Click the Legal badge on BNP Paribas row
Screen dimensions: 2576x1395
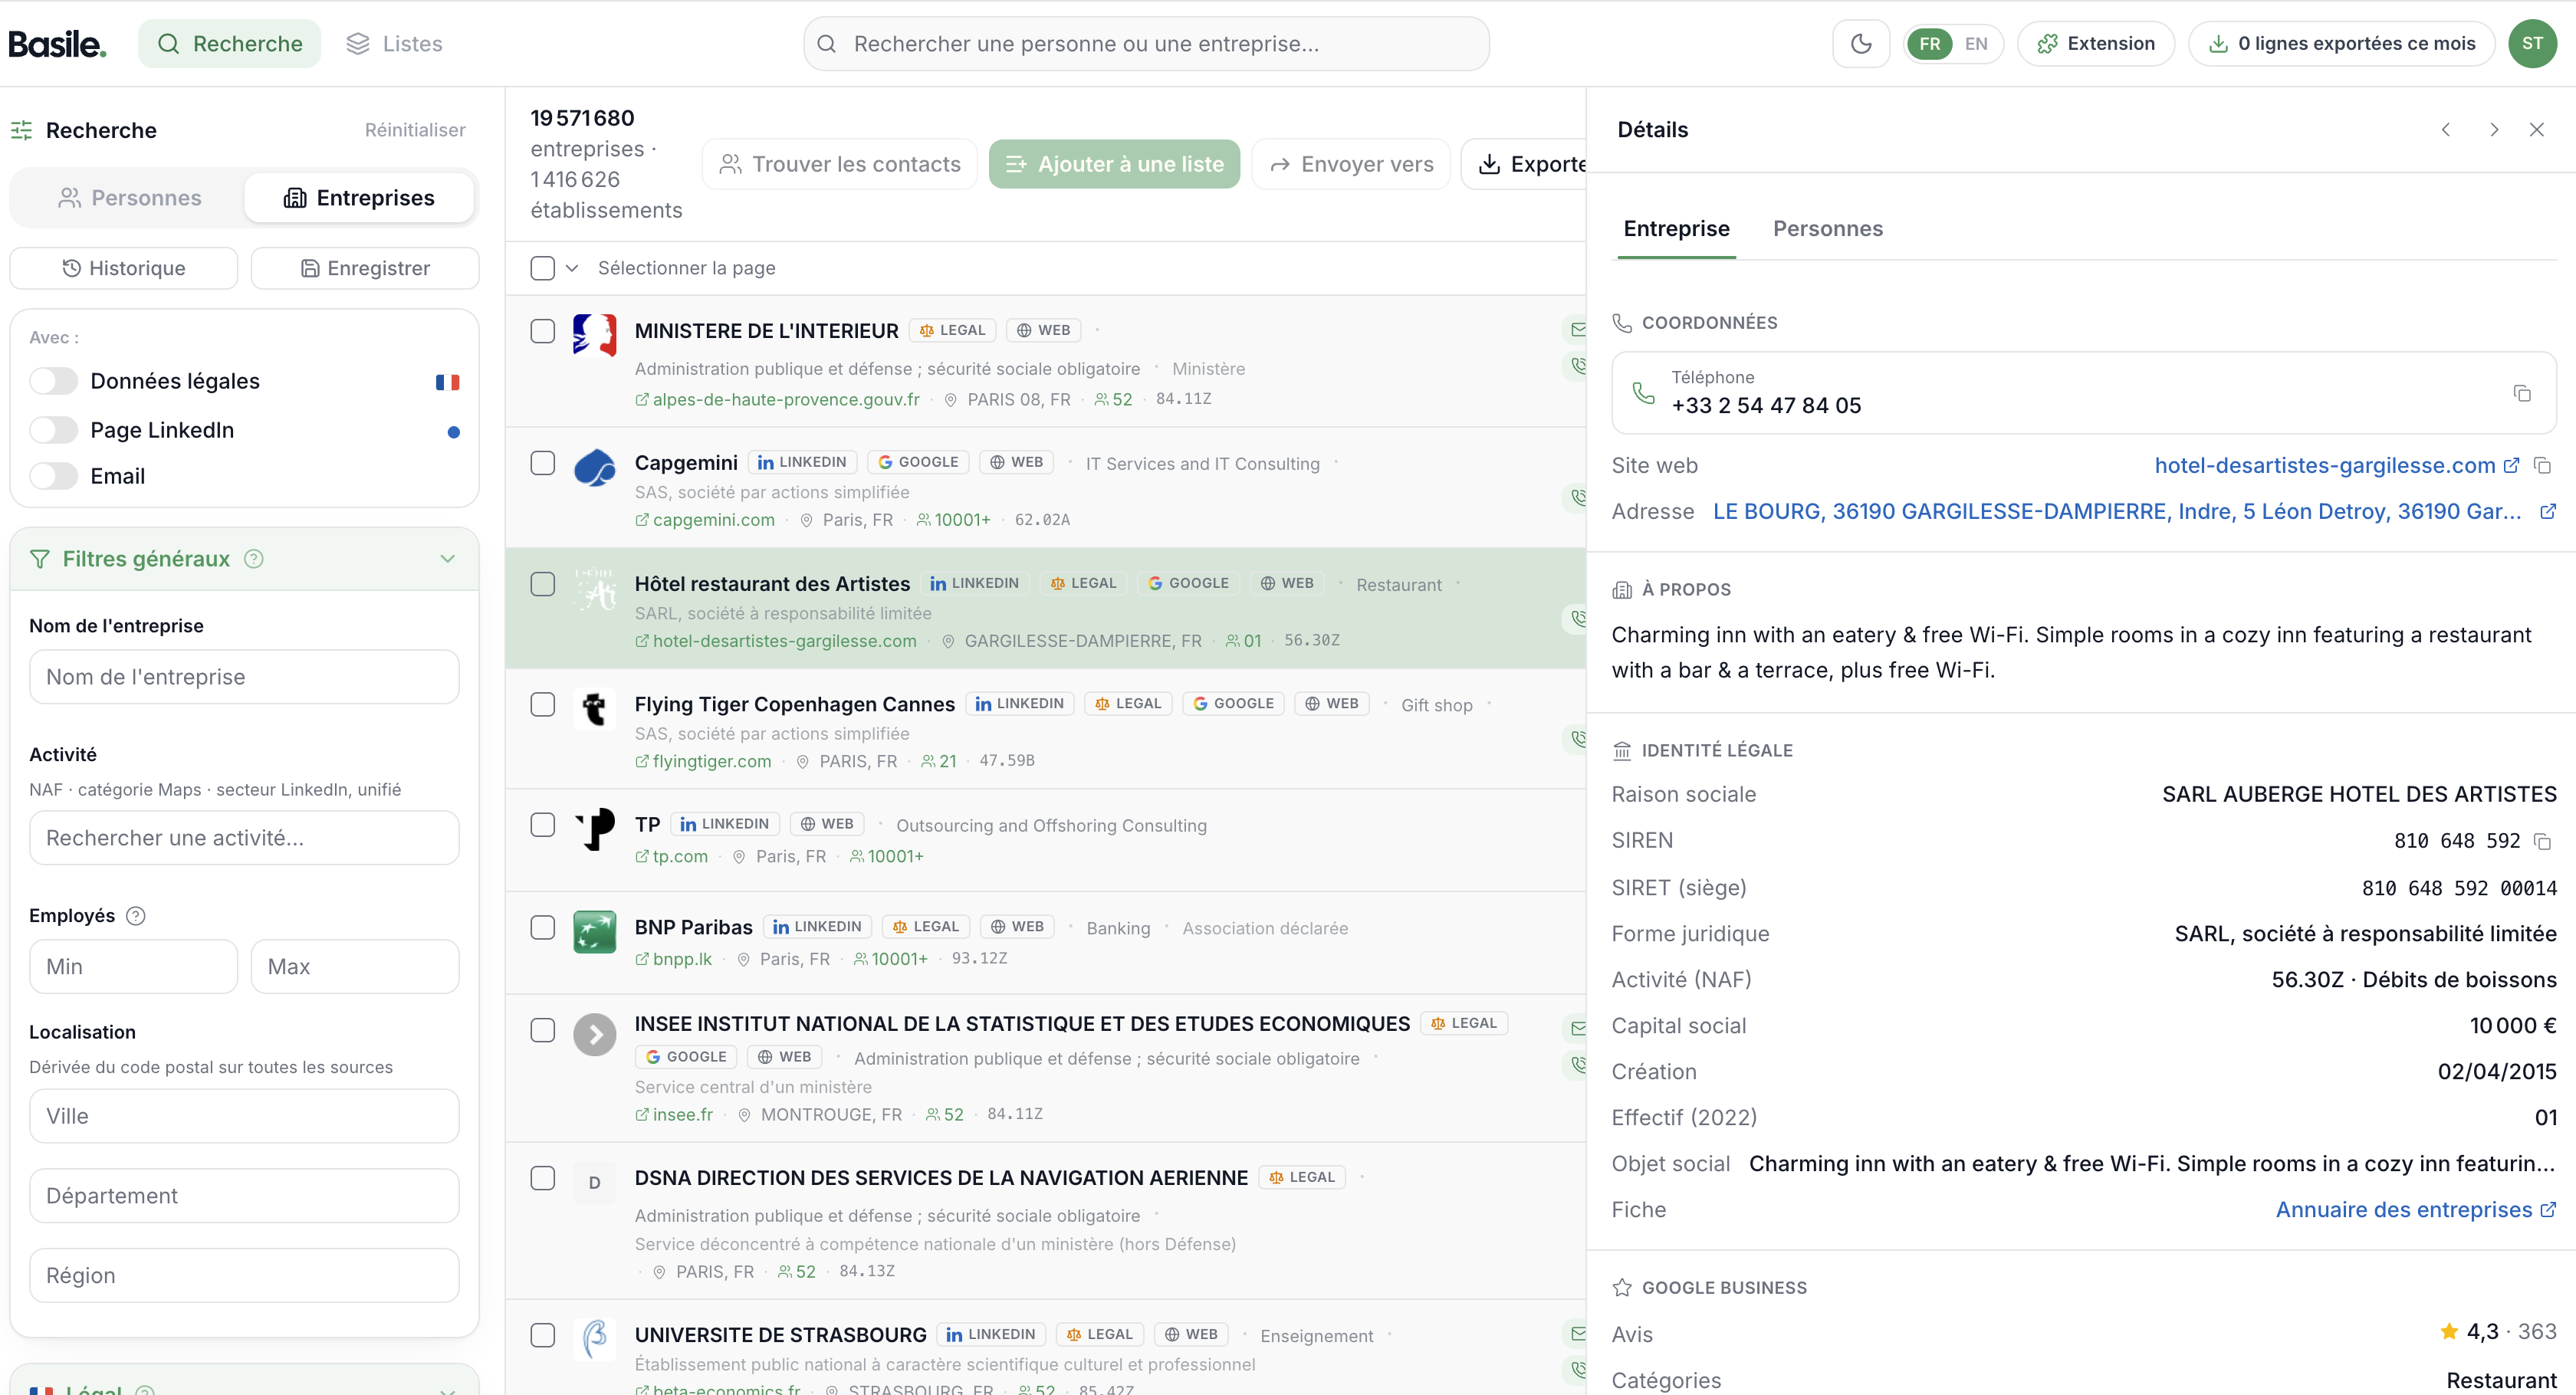click(926, 927)
